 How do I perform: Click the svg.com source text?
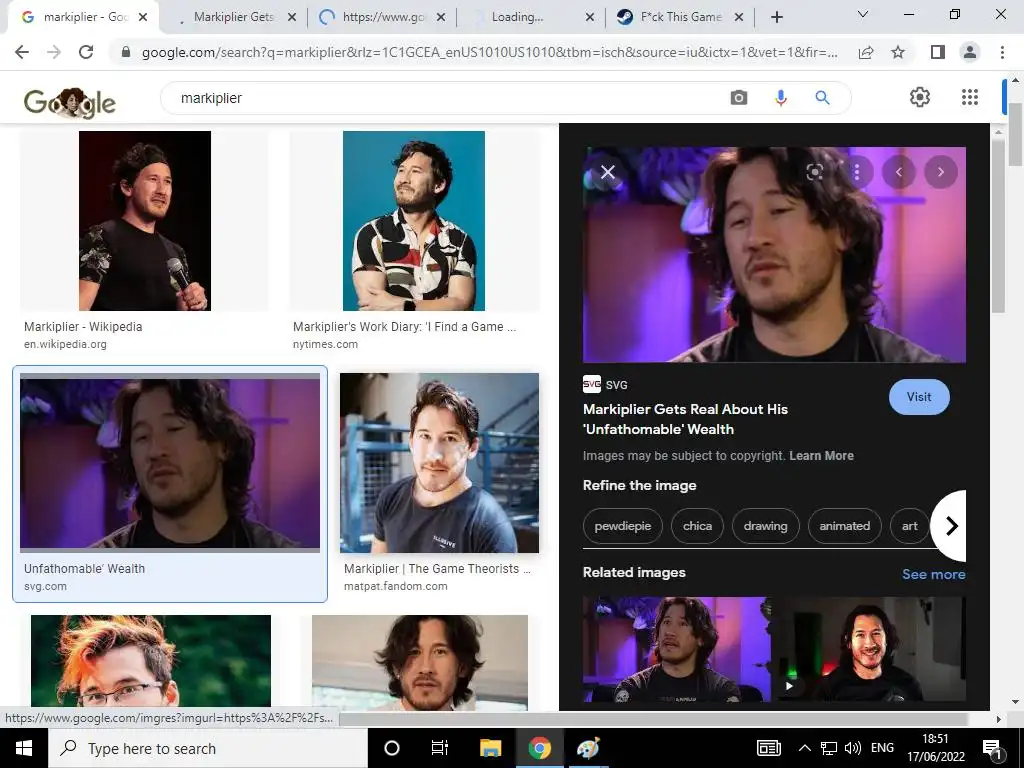click(45, 586)
